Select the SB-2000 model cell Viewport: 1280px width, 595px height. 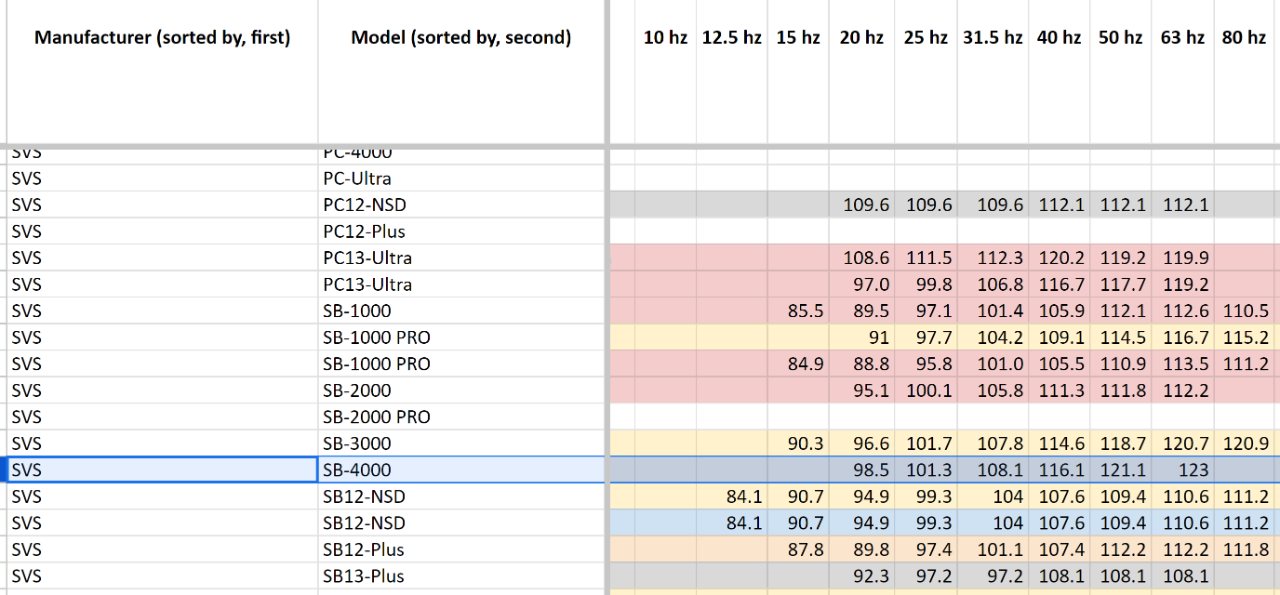(x=461, y=390)
